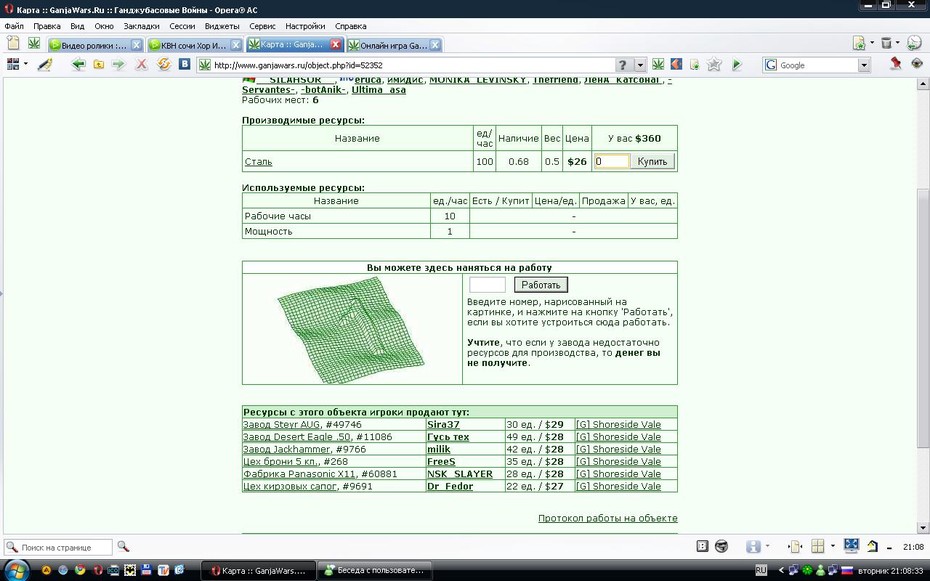
Task: Click the page with green dot toolbar icon
Action: pos(694,65)
